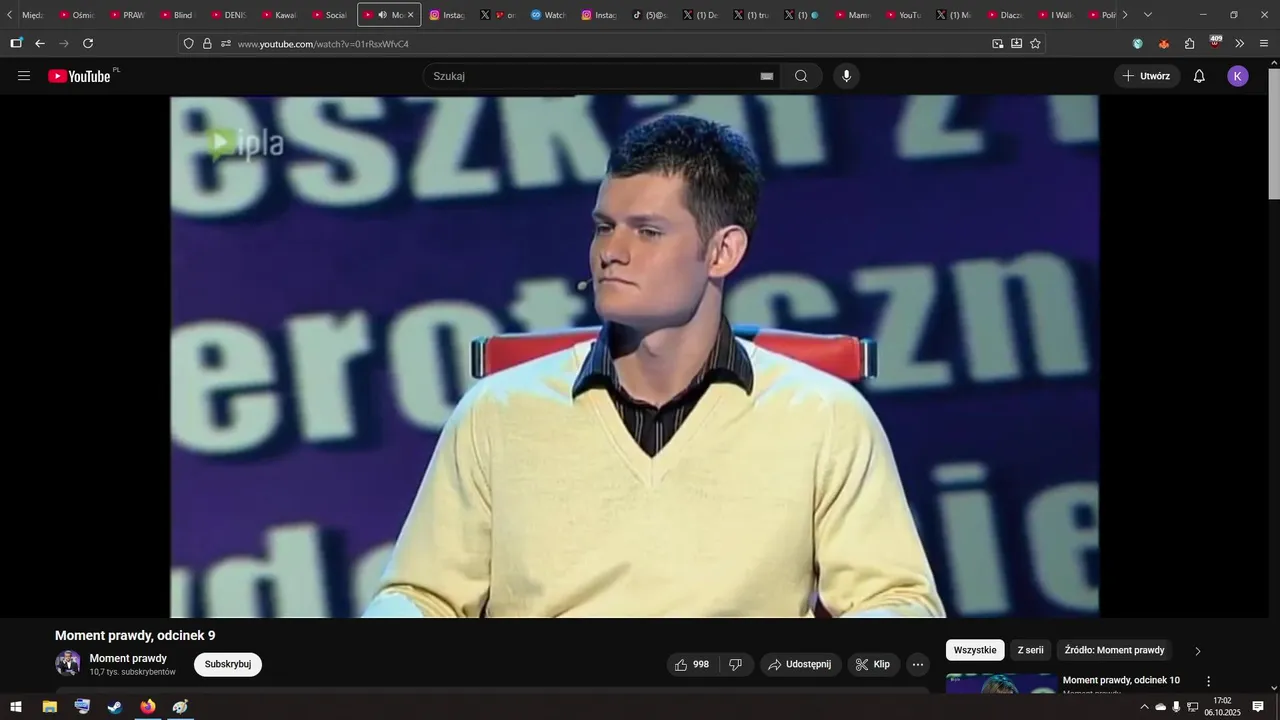The width and height of the screenshot is (1280, 720).
Task: Go back with the browser back arrow
Action: point(40,43)
